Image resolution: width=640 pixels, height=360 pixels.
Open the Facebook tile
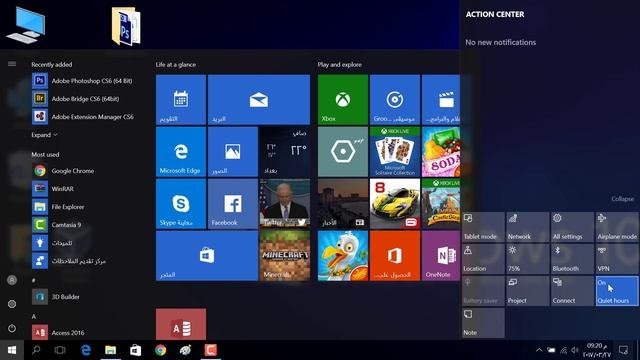pyautogui.click(x=233, y=204)
